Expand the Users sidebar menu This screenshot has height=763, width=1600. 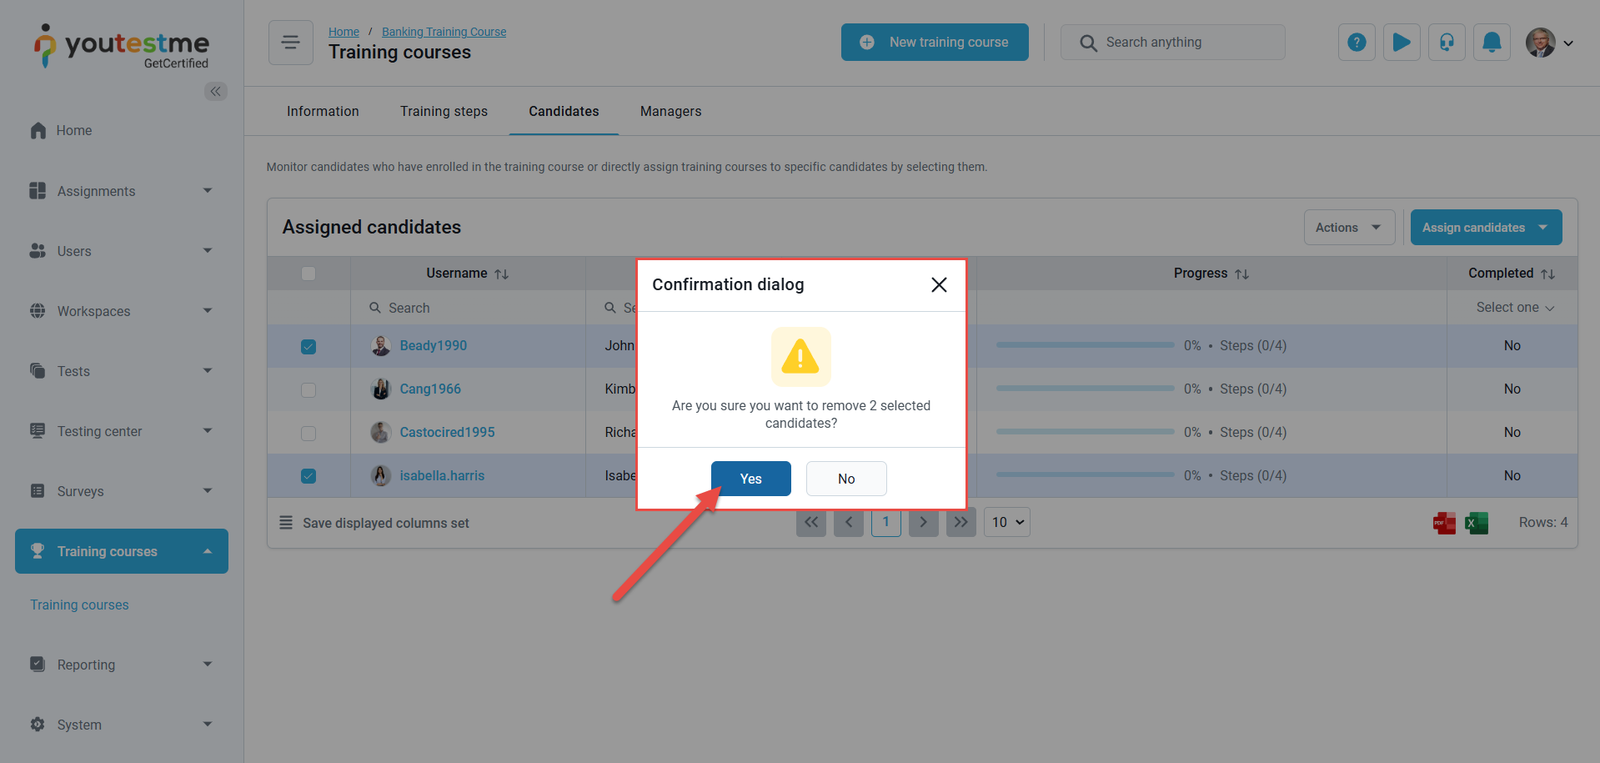click(208, 250)
